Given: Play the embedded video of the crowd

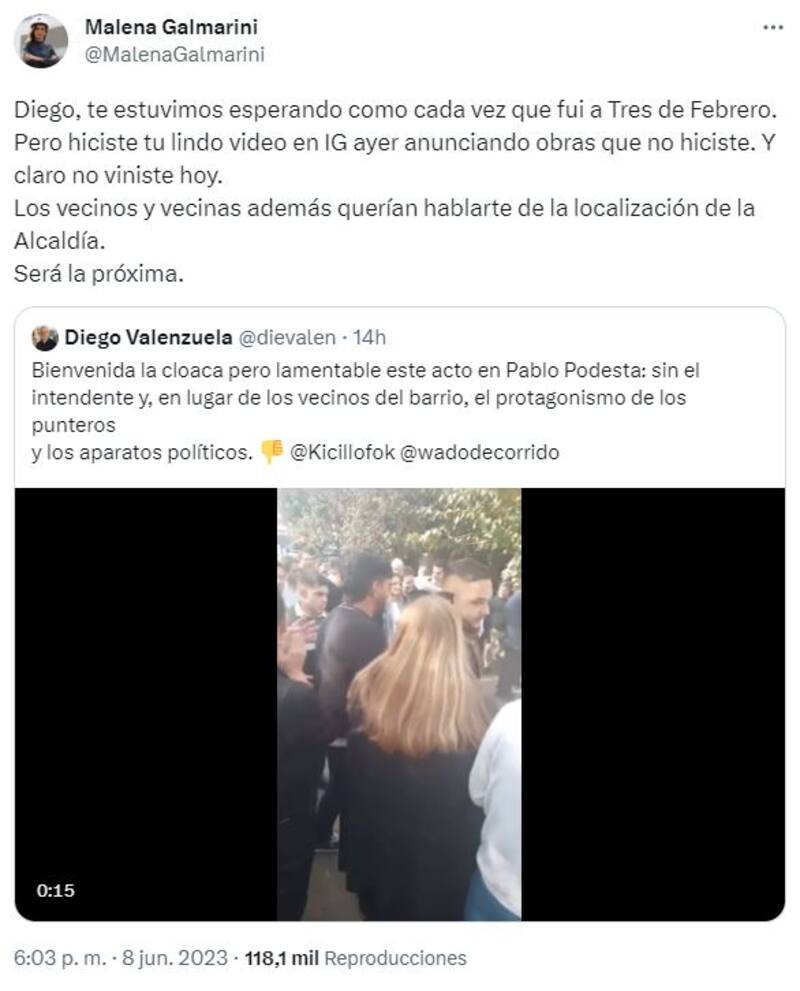Looking at the screenshot, I should pos(399,704).
